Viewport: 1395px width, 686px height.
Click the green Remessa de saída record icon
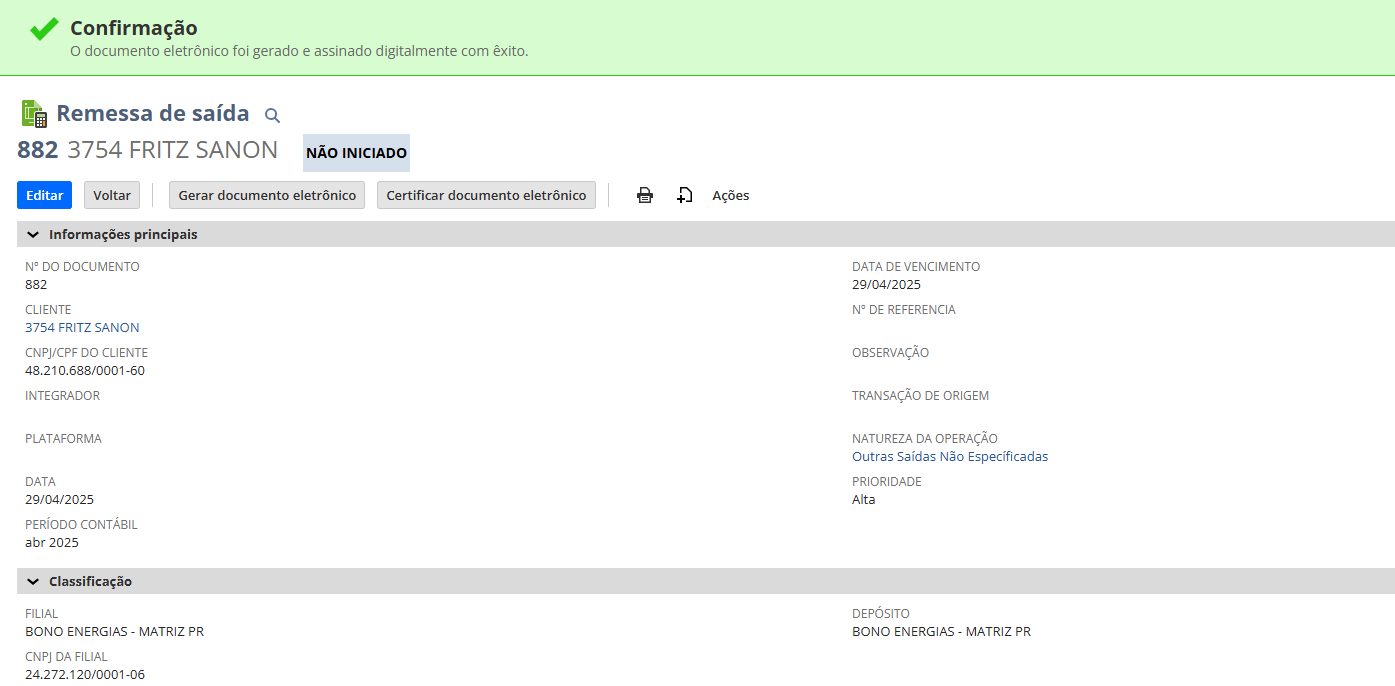34,114
